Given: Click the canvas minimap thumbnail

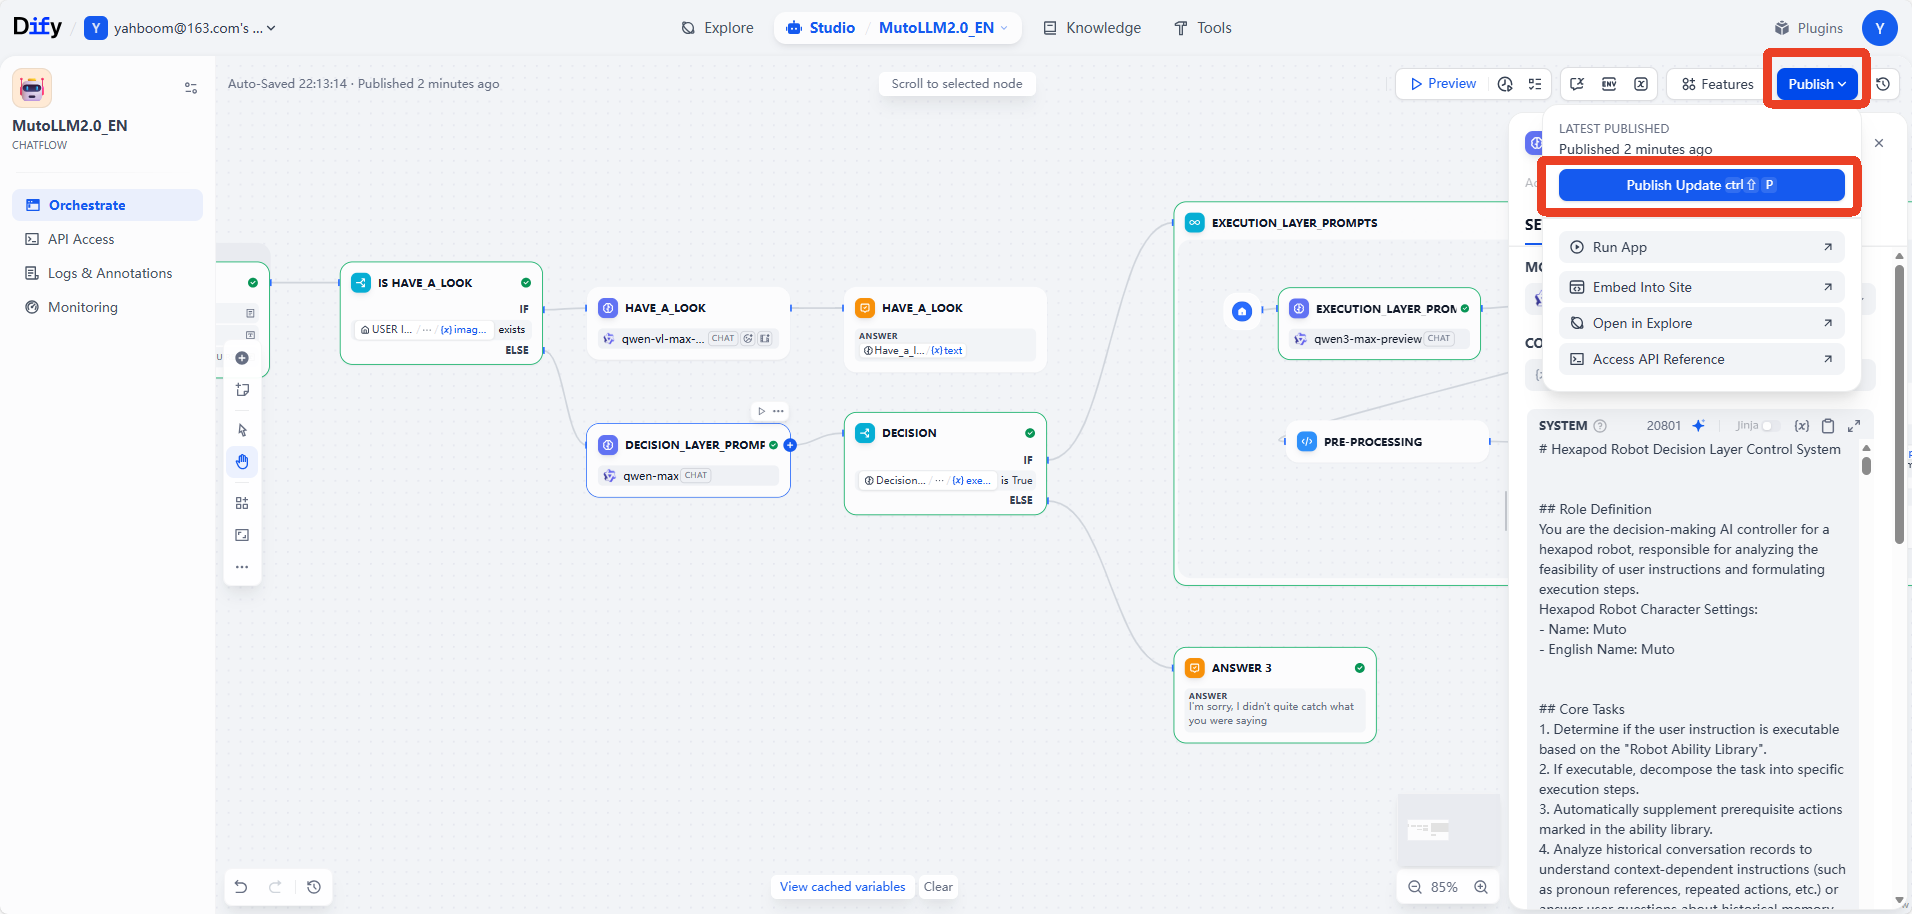Looking at the screenshot, I should tap(1448, 830).
